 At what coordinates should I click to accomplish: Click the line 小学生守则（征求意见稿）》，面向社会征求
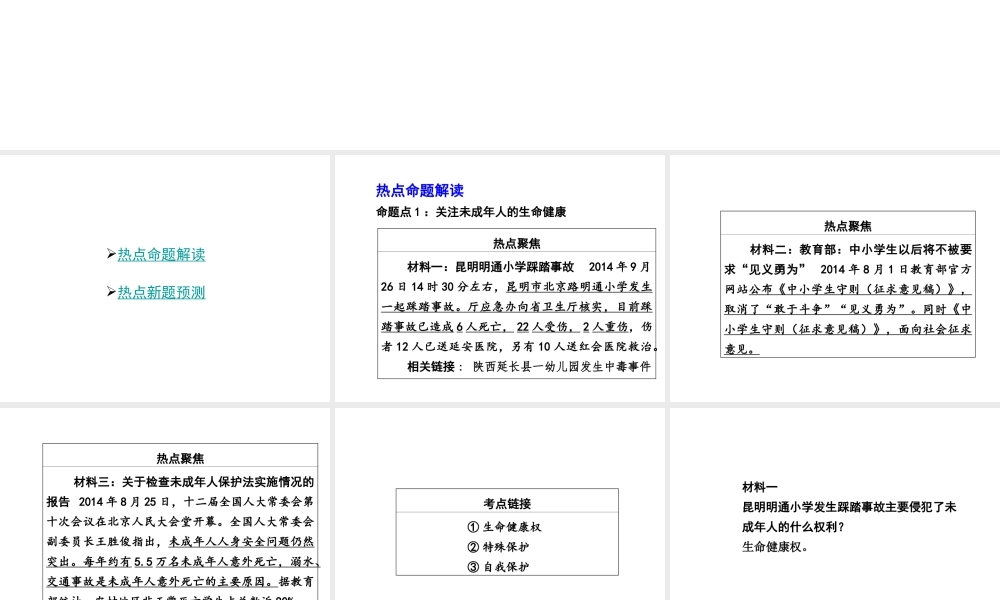click(x=848, y=329)
